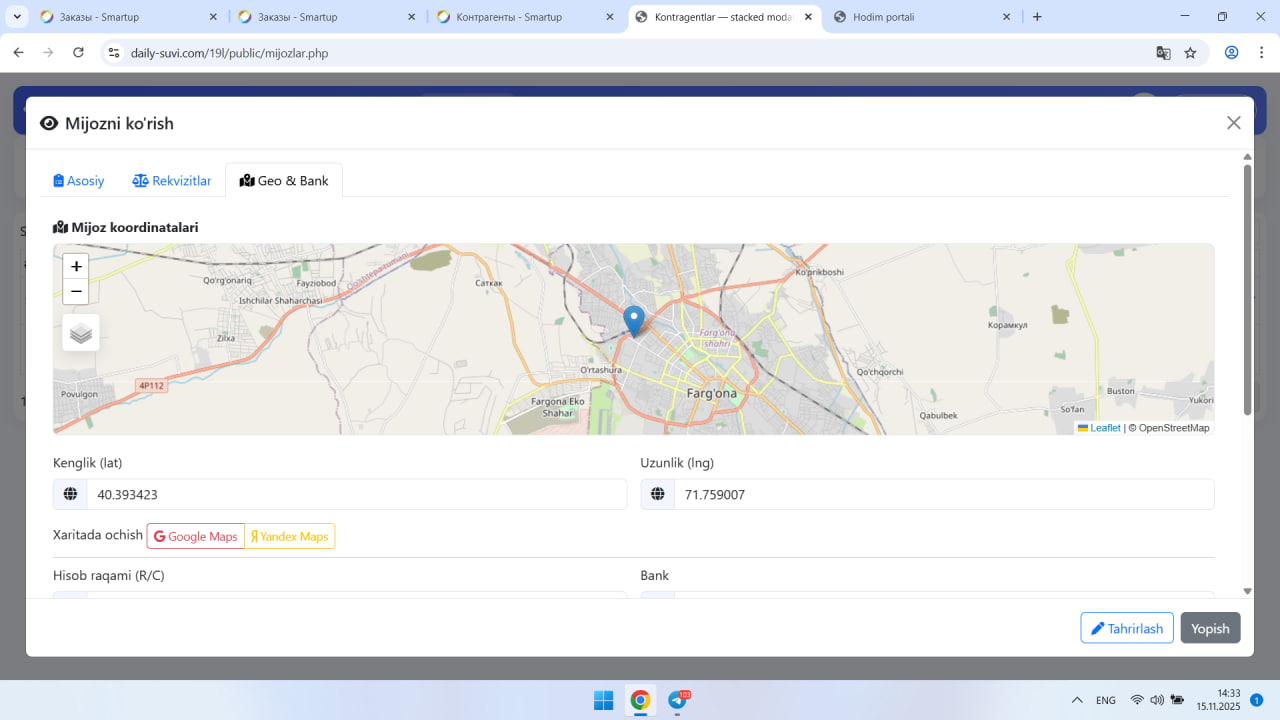Click the globe icon beside latitude field

[70, 494]
